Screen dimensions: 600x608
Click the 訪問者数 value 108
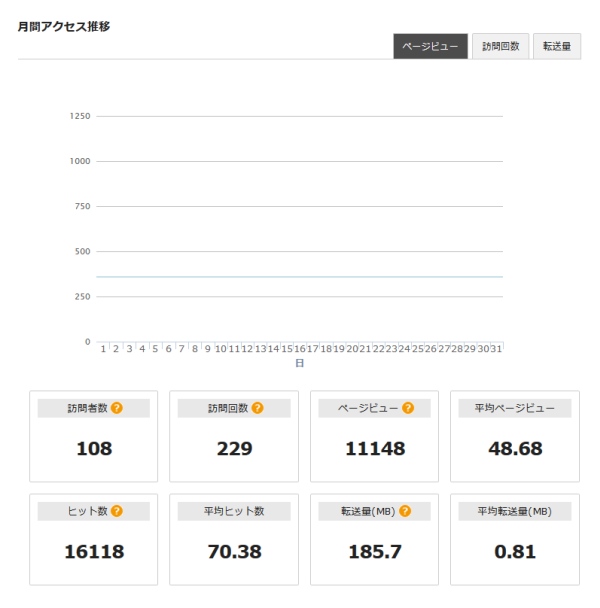tap(94, 449)
